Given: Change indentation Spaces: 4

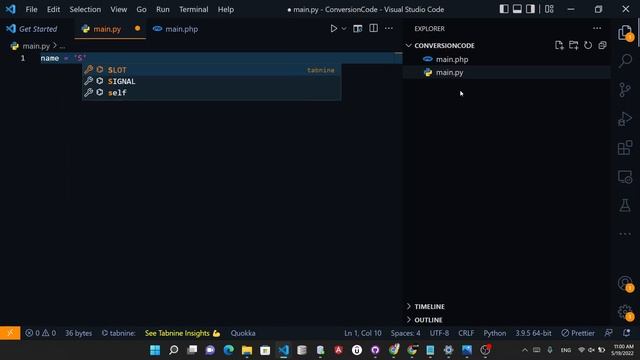Looking at the screenshot, I should [x=405, y=333].
